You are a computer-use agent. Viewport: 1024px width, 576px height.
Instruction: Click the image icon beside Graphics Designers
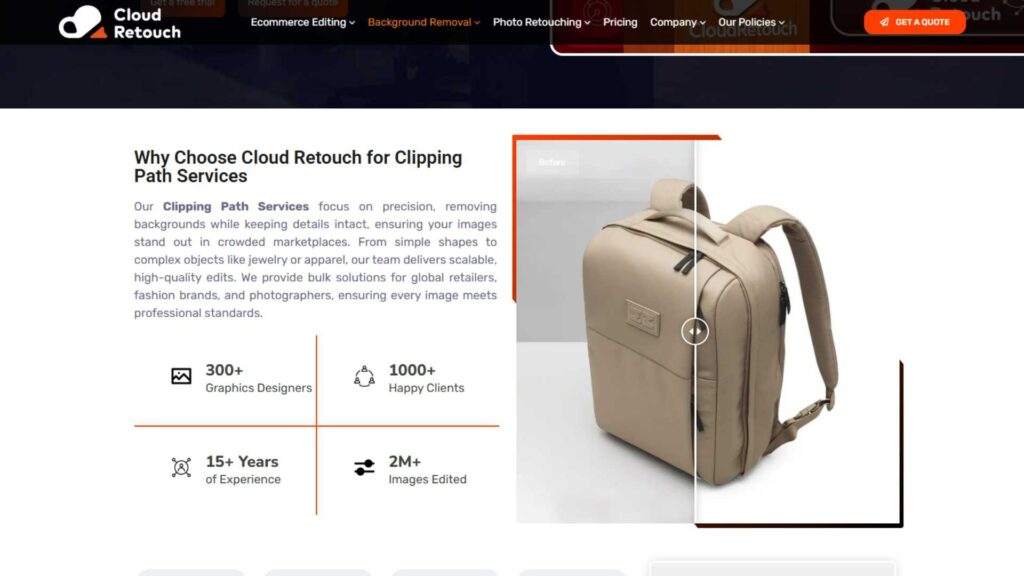tap(181, 376)
